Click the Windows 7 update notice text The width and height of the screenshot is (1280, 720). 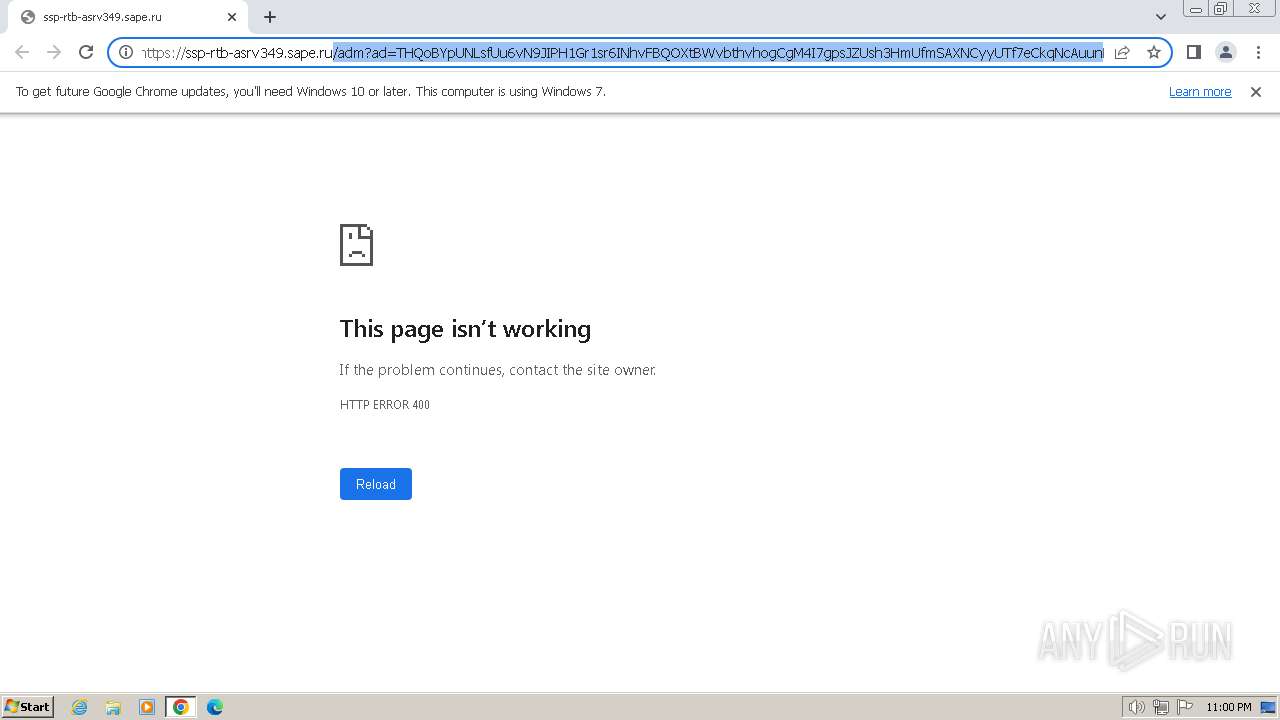pyautogui.click(x=311, y=92)
